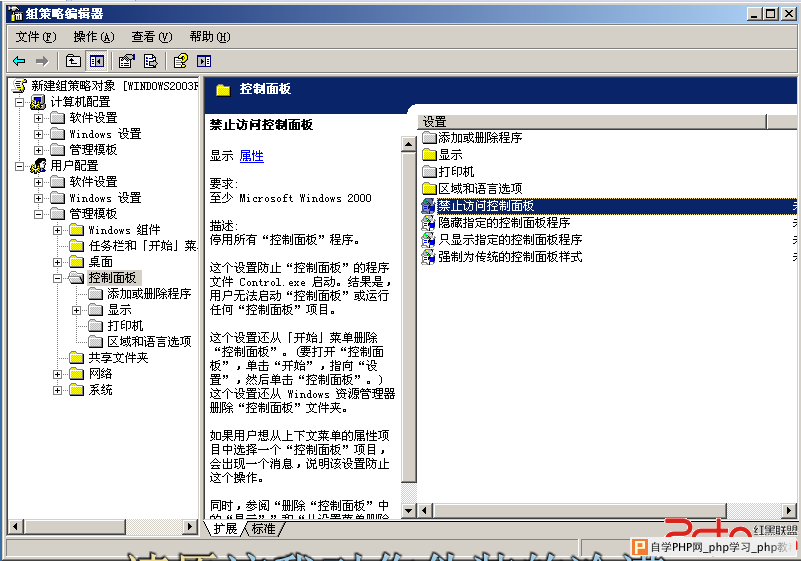Collapse the 计算机配置 node
The image size is (801, 561).
point(19,102)
